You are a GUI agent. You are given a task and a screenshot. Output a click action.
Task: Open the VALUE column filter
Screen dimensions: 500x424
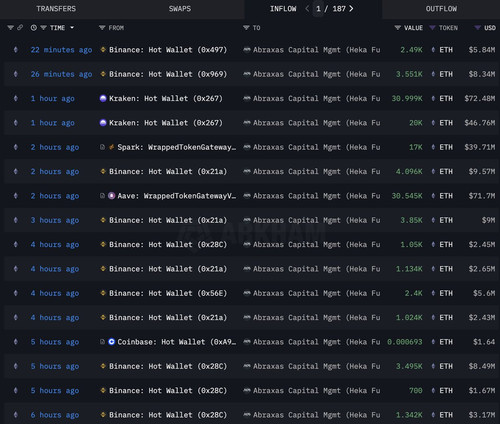[397, 28]
